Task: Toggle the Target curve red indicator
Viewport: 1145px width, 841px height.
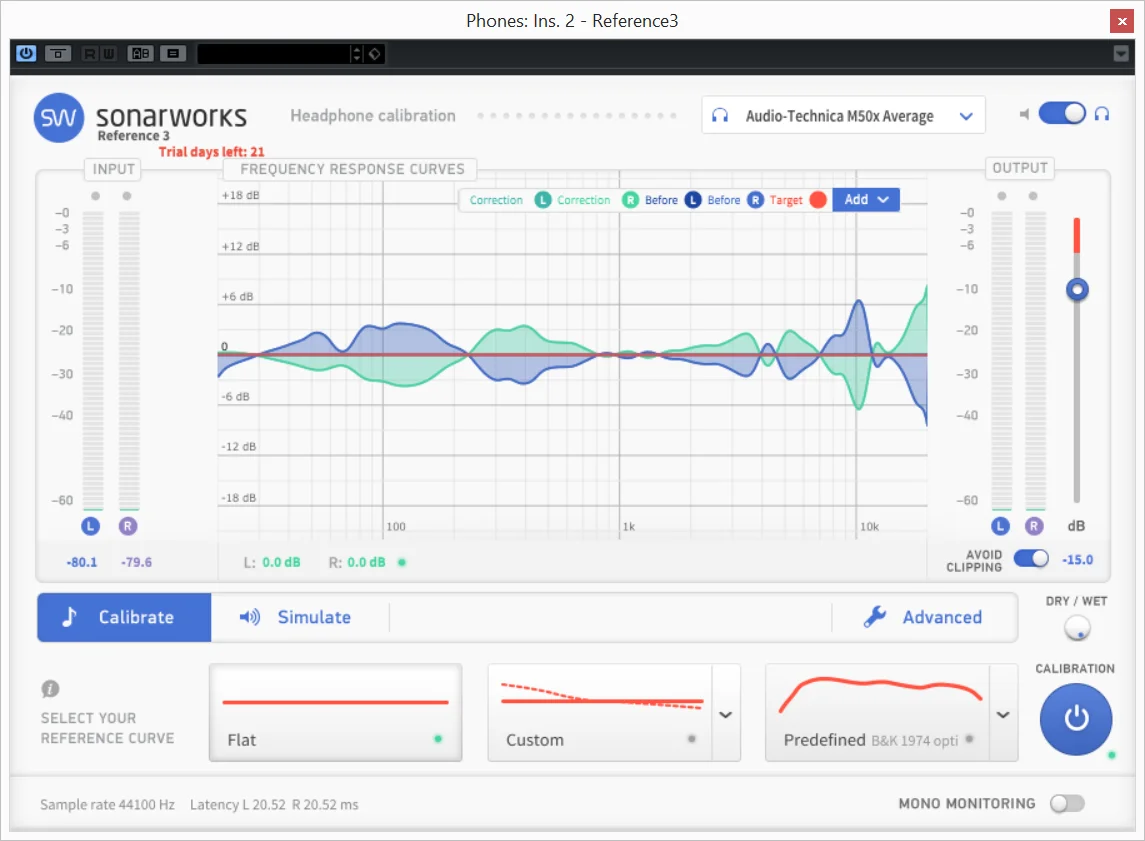Action: click(x=819, y=200)
